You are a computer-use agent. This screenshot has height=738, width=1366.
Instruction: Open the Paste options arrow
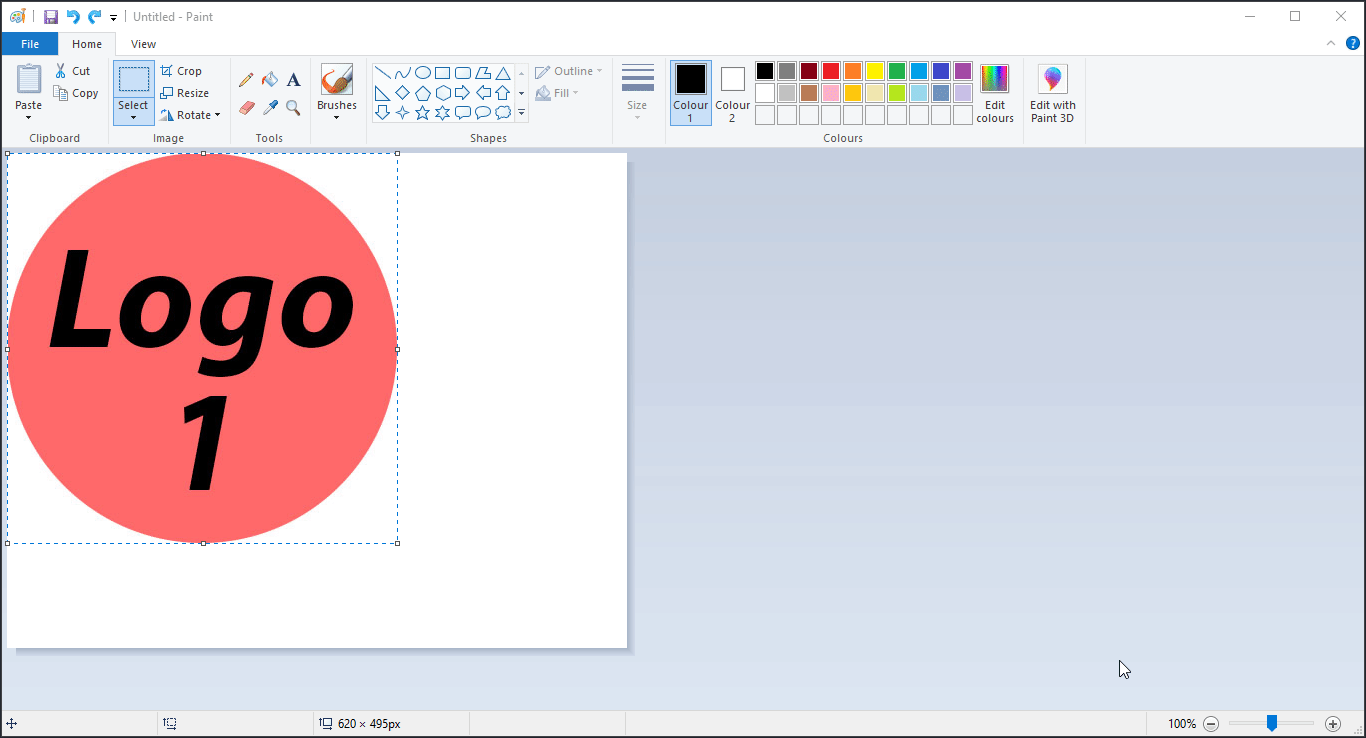click(x=29, y=117)
